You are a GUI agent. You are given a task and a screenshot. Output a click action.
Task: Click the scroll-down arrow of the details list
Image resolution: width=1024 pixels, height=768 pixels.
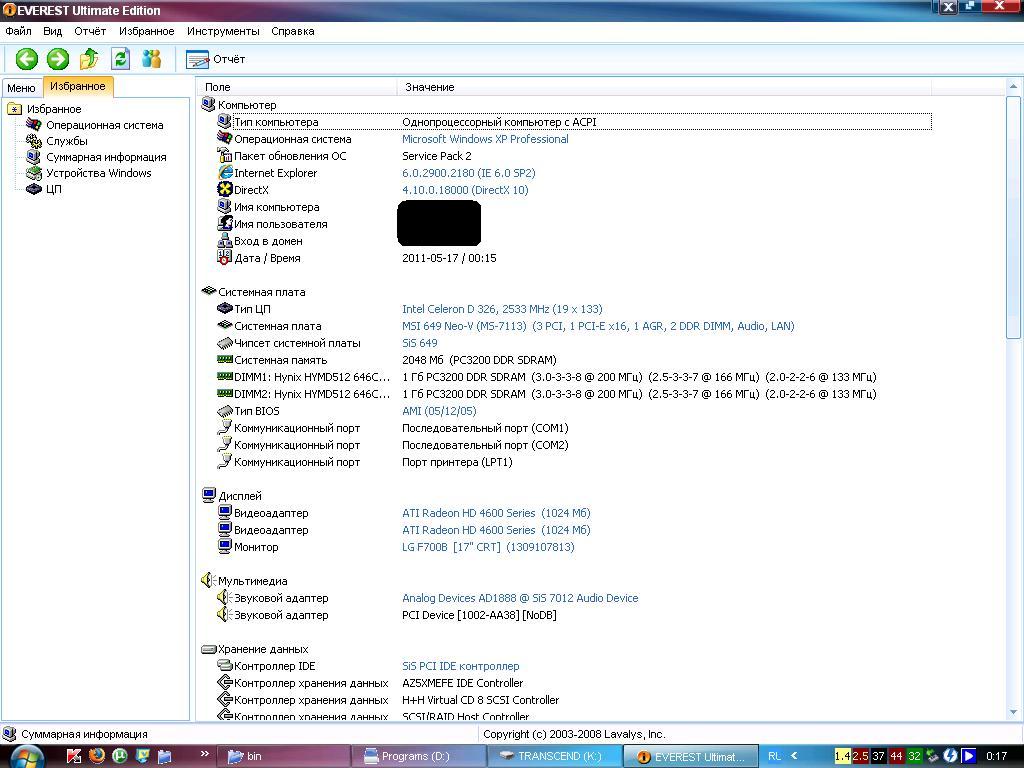1013,712
